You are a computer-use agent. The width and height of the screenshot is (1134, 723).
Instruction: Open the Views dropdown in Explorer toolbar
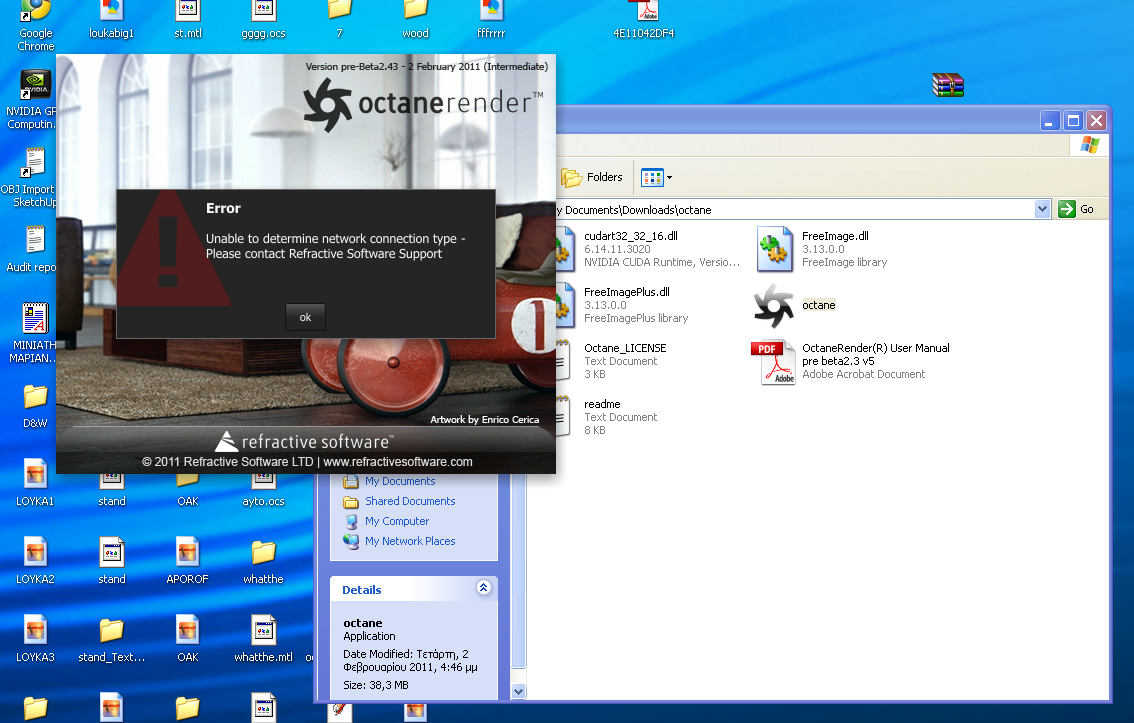(657, 177)
